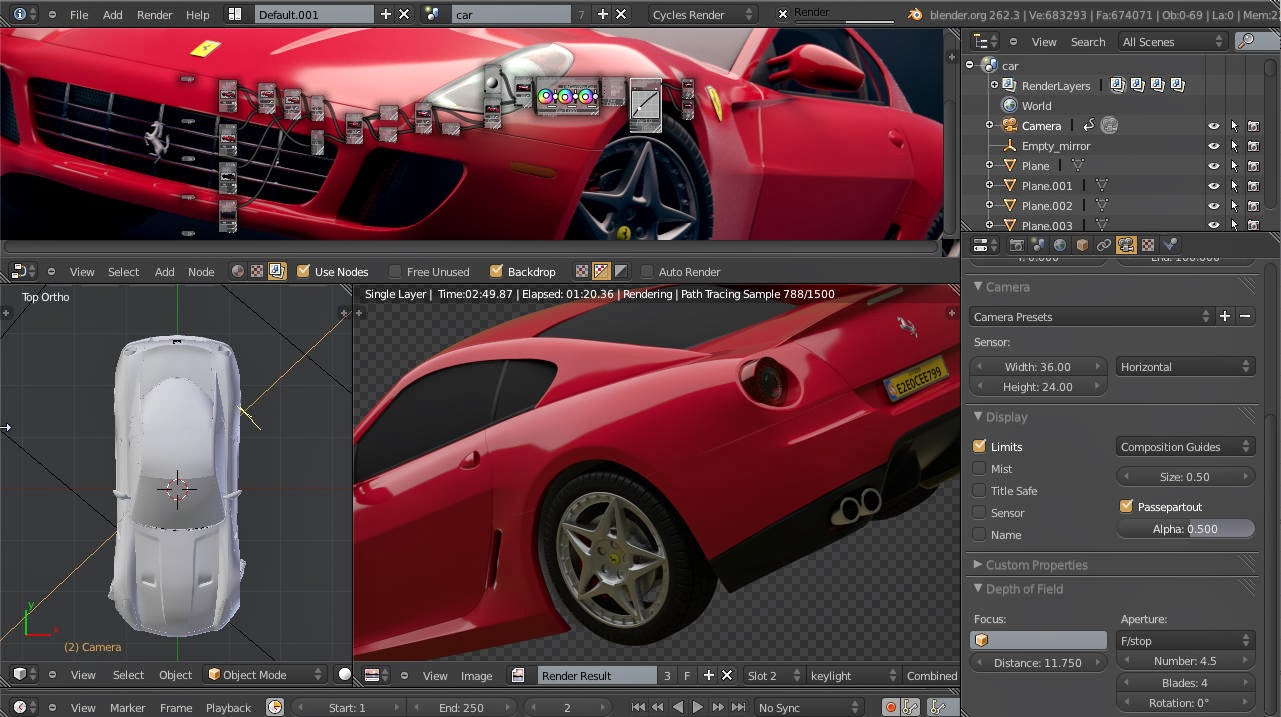Play animation in reverse in timeline
This screenshot has width=1281, height=717.
tap(678, 707)
